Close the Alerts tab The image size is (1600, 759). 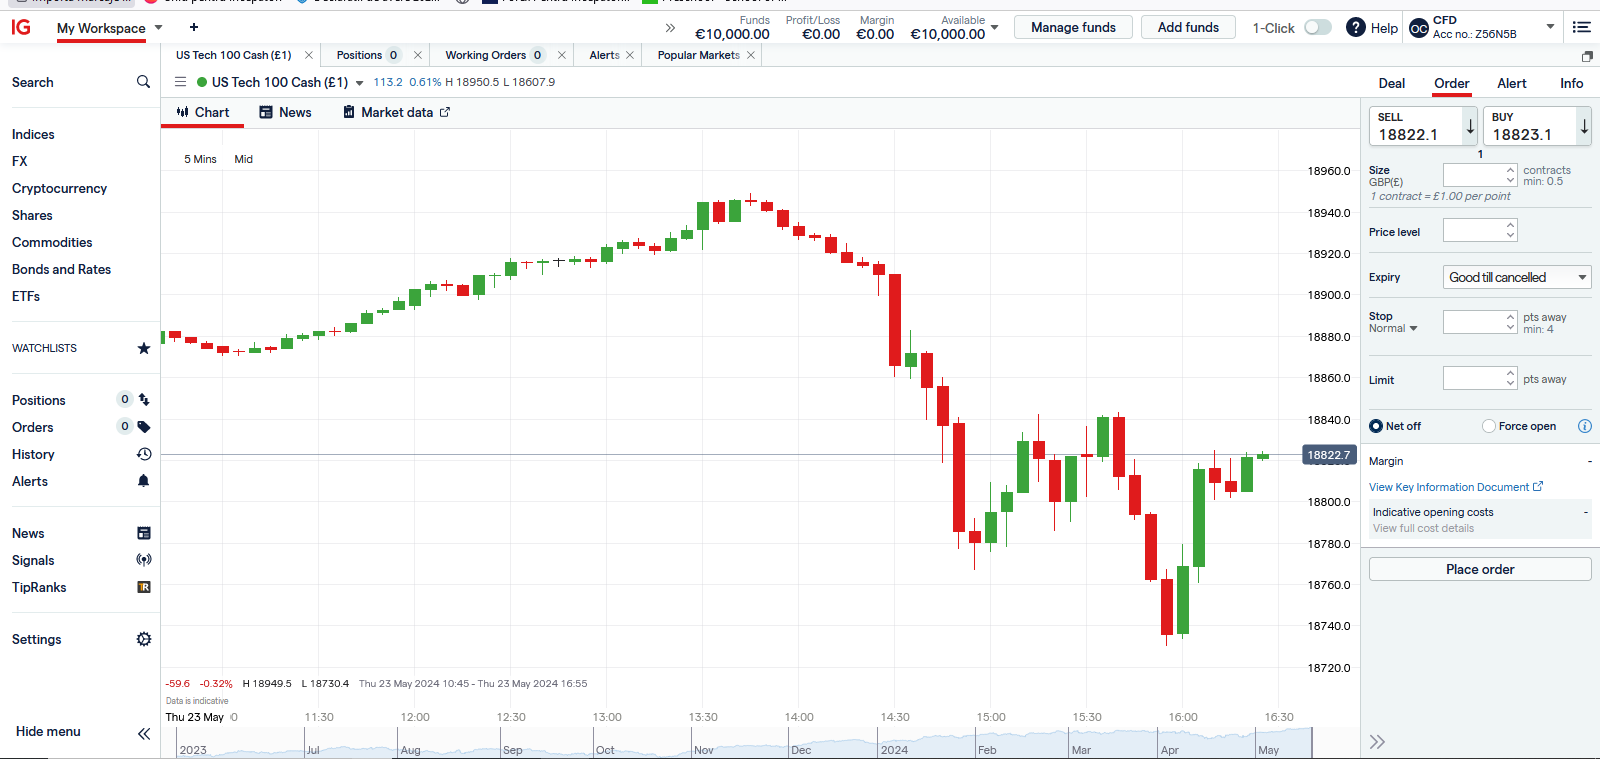[x=630, y=55]
